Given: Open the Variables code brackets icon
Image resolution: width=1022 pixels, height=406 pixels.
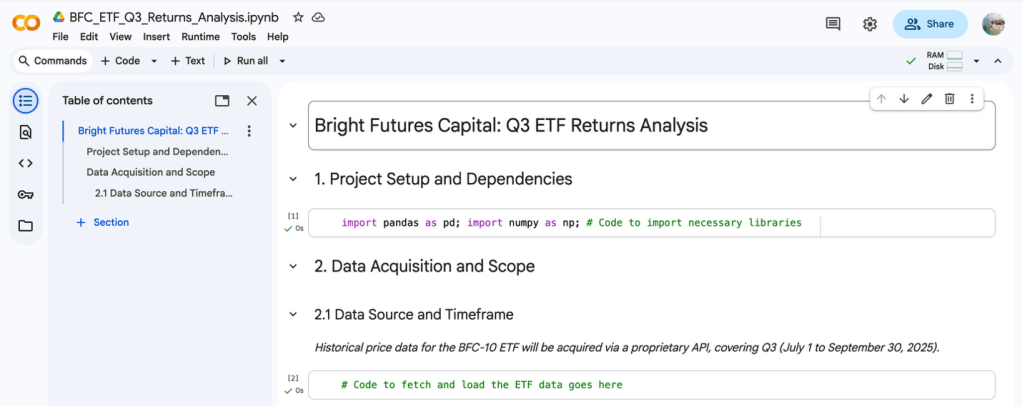Looking at the screenshot, I should tap(25, 163).
